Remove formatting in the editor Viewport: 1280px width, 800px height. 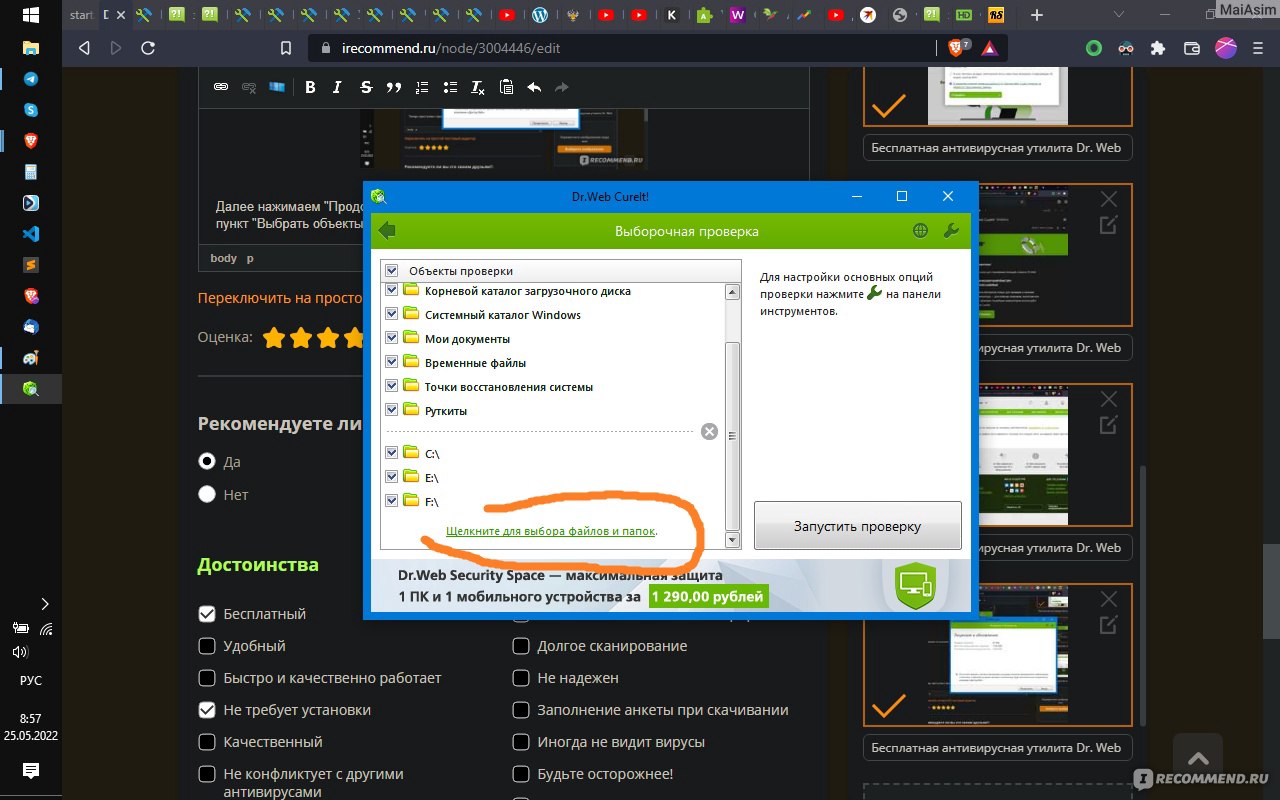478,87
